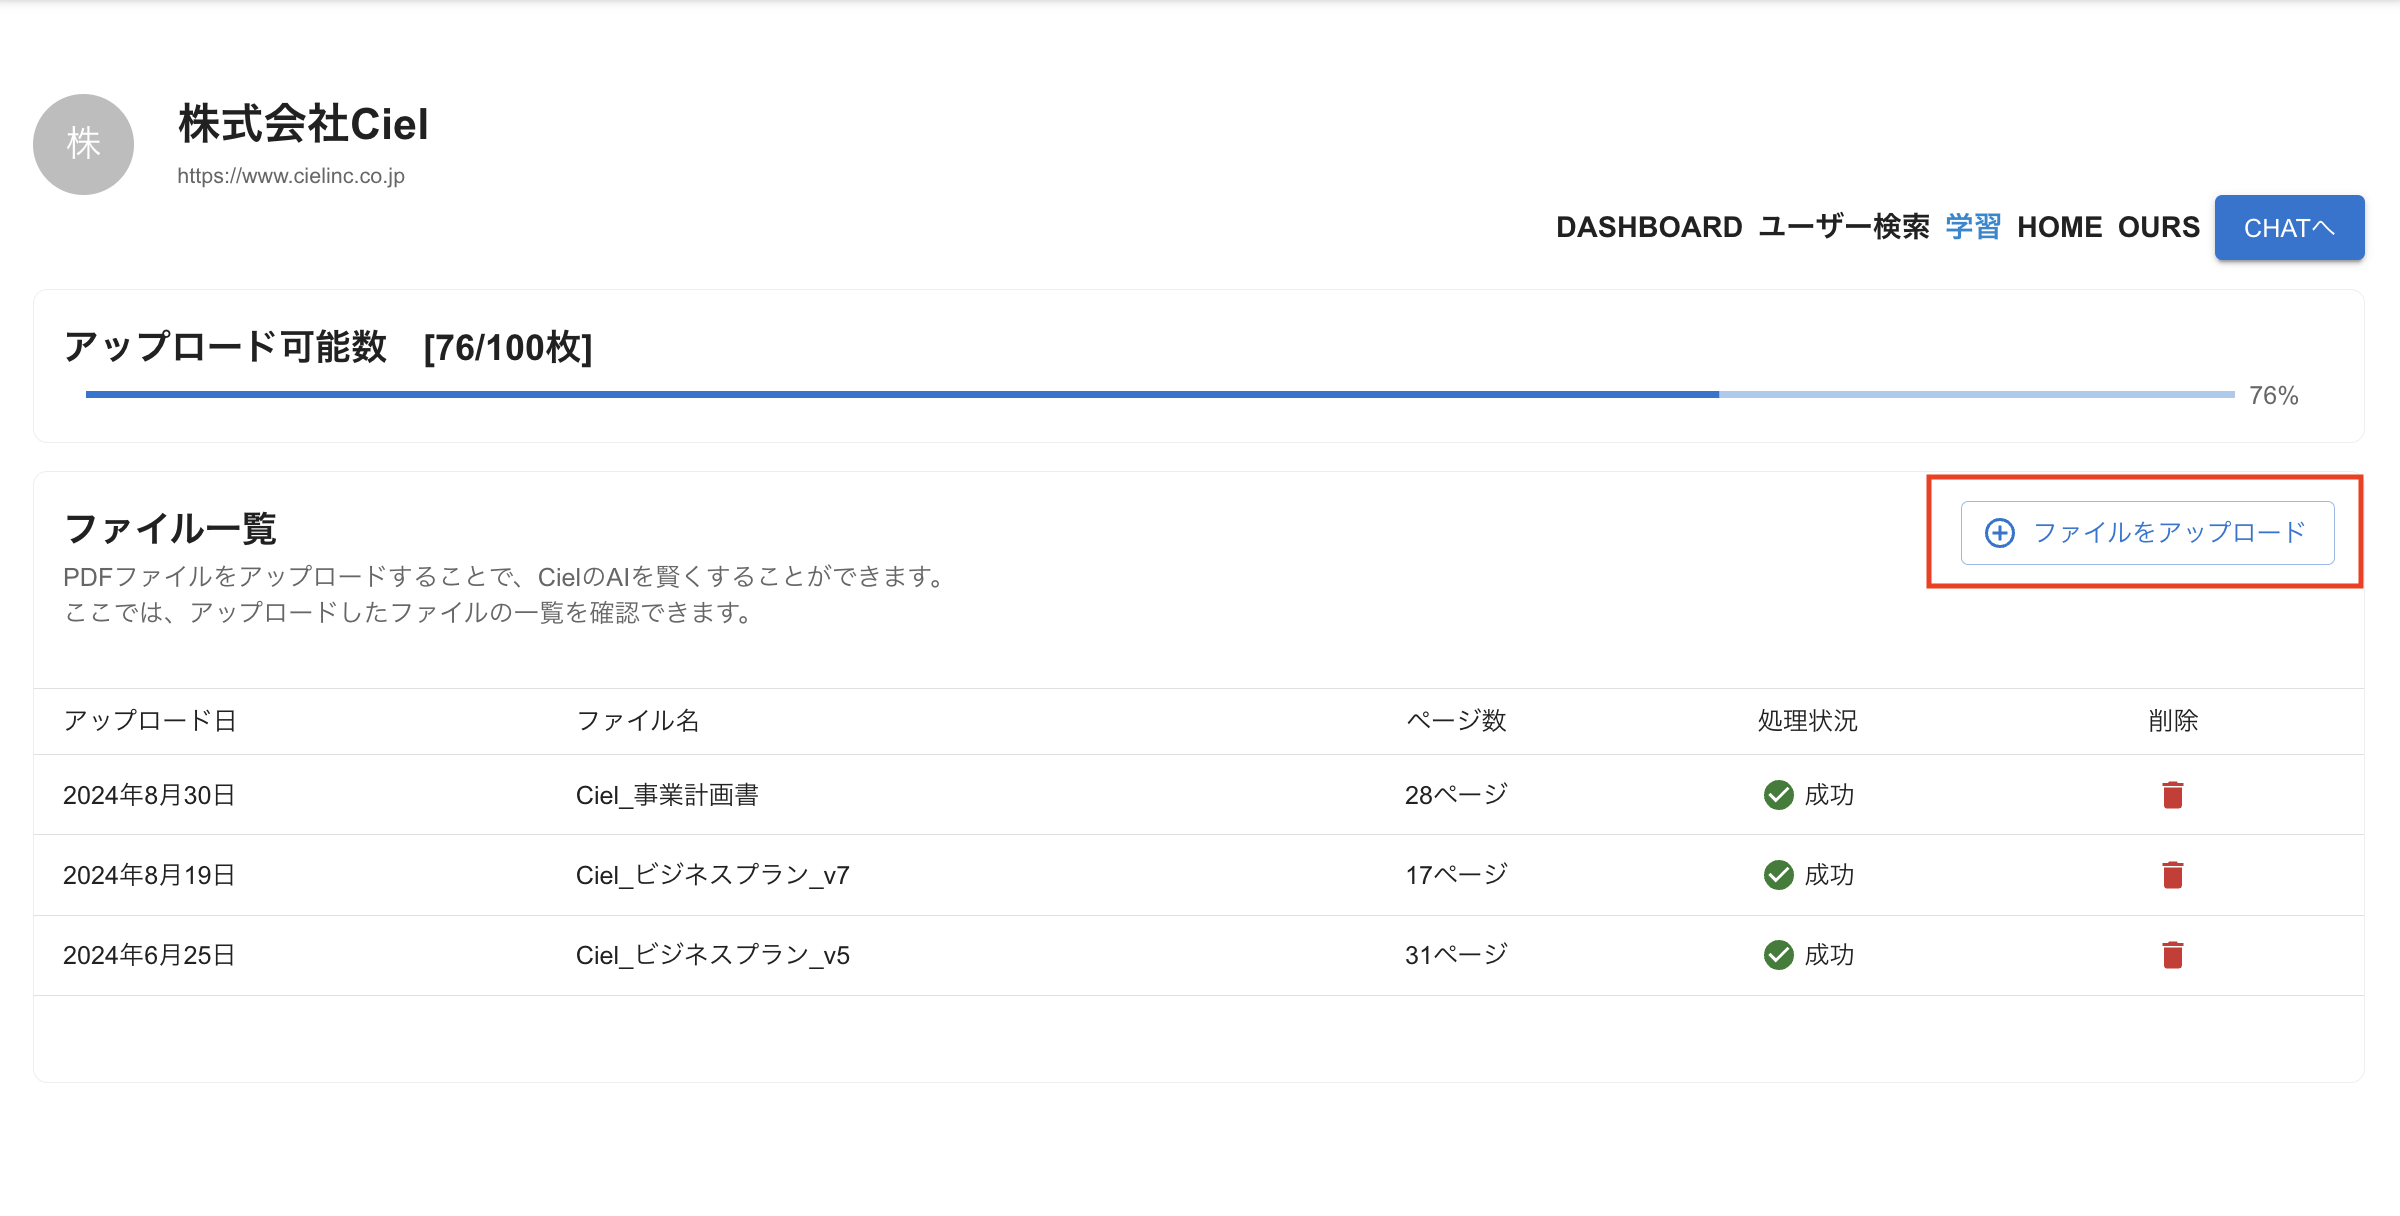Screen dimensions: 2400x1216
Task: Click the アップロード可能数 [76/100枚] heading
Action: point(328,347)
